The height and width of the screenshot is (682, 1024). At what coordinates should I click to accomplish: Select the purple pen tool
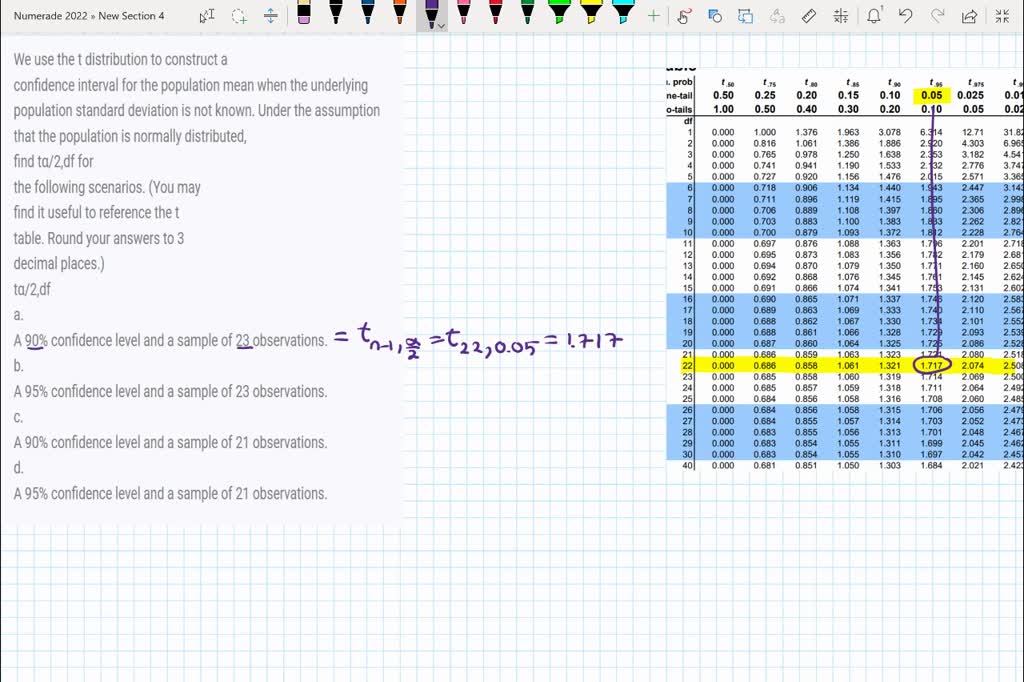point(431,14)
